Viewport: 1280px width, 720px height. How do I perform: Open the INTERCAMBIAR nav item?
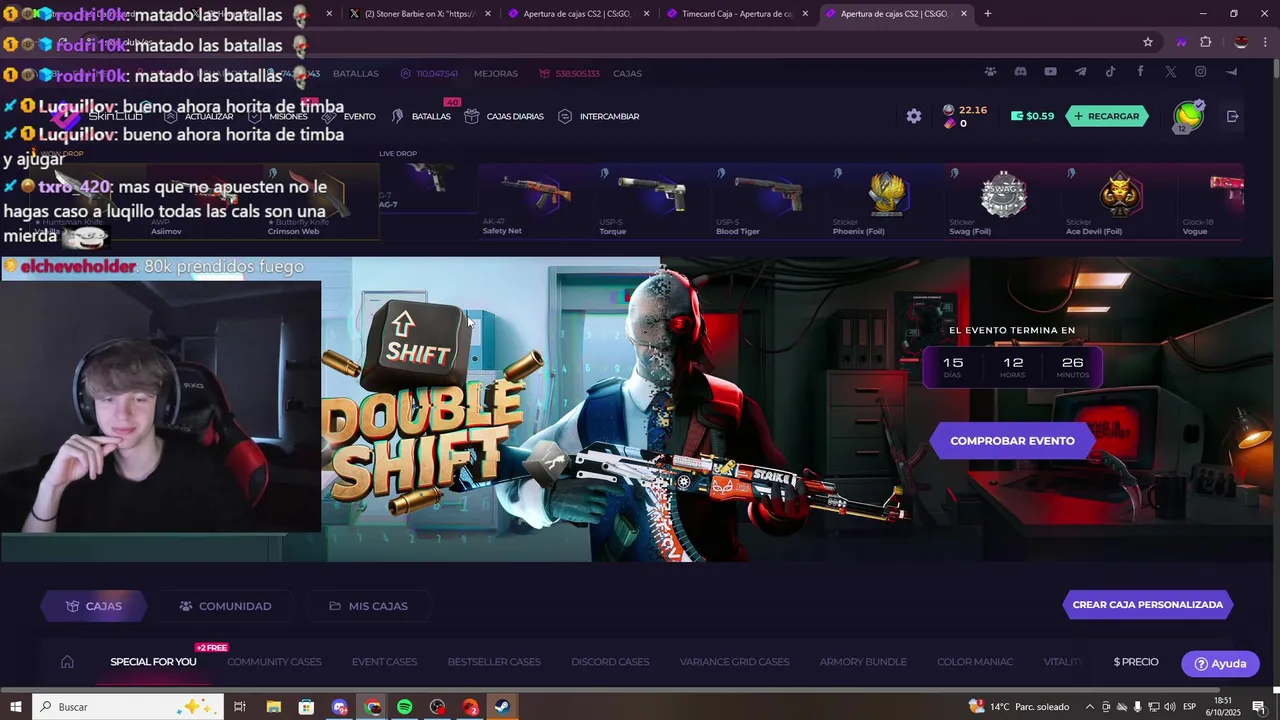point(598,116)
